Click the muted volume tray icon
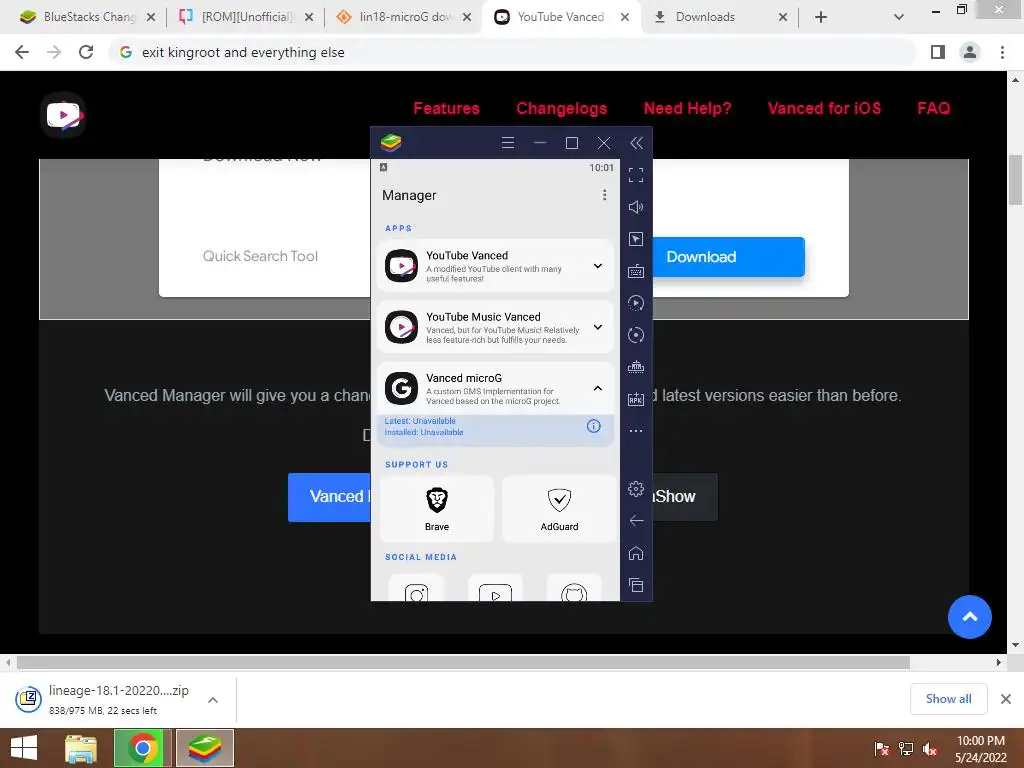This screenshot has height=768, width=1024. coord(930,749)
